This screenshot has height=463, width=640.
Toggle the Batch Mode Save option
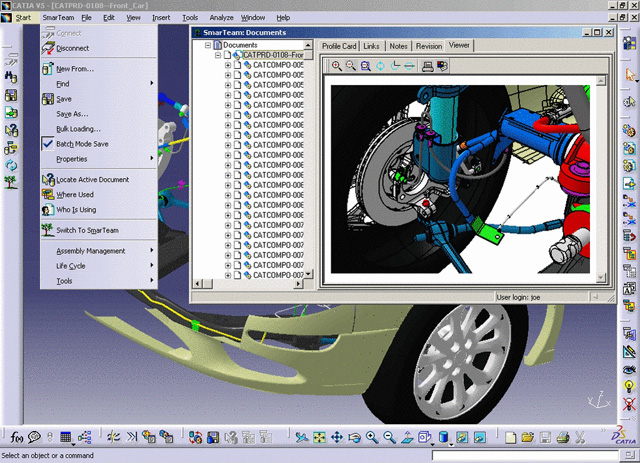coord(81,144)
